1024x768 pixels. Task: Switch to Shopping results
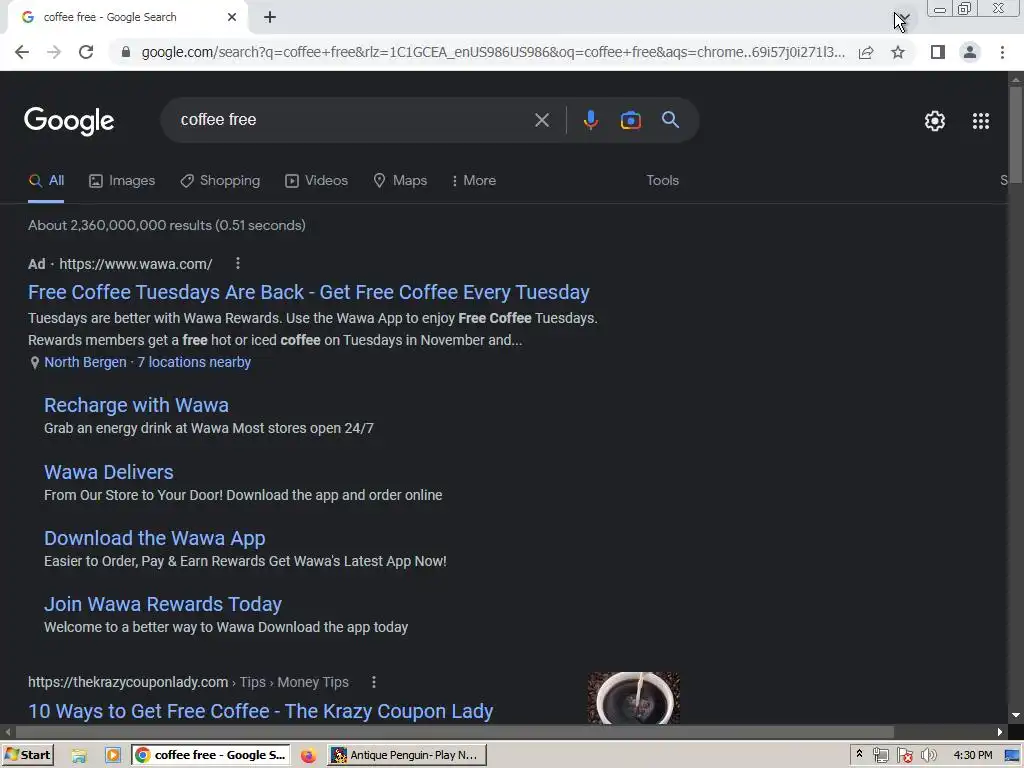click(x=220, y=181)
